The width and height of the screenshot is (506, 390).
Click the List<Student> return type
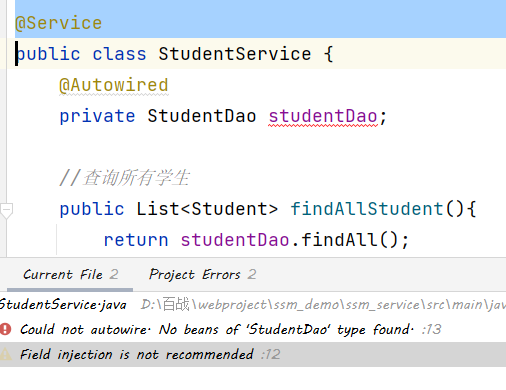(x=207, y=209)
